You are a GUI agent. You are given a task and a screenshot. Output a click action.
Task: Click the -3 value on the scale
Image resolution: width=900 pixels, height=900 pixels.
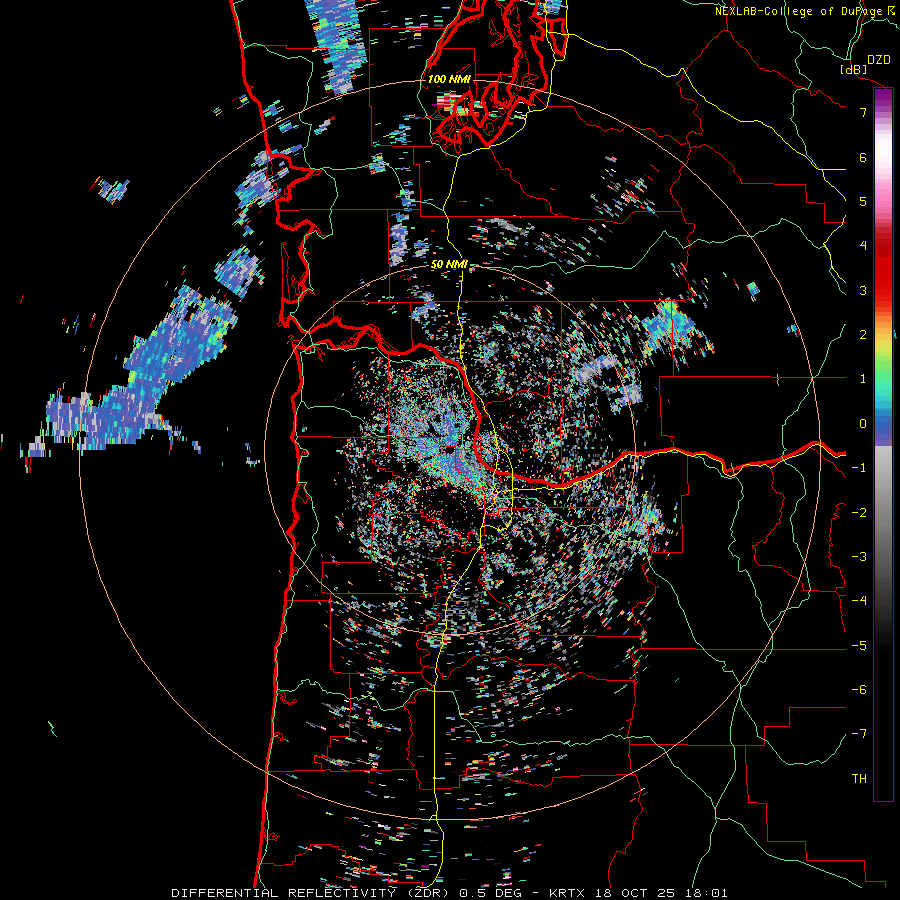pos(859,557)
